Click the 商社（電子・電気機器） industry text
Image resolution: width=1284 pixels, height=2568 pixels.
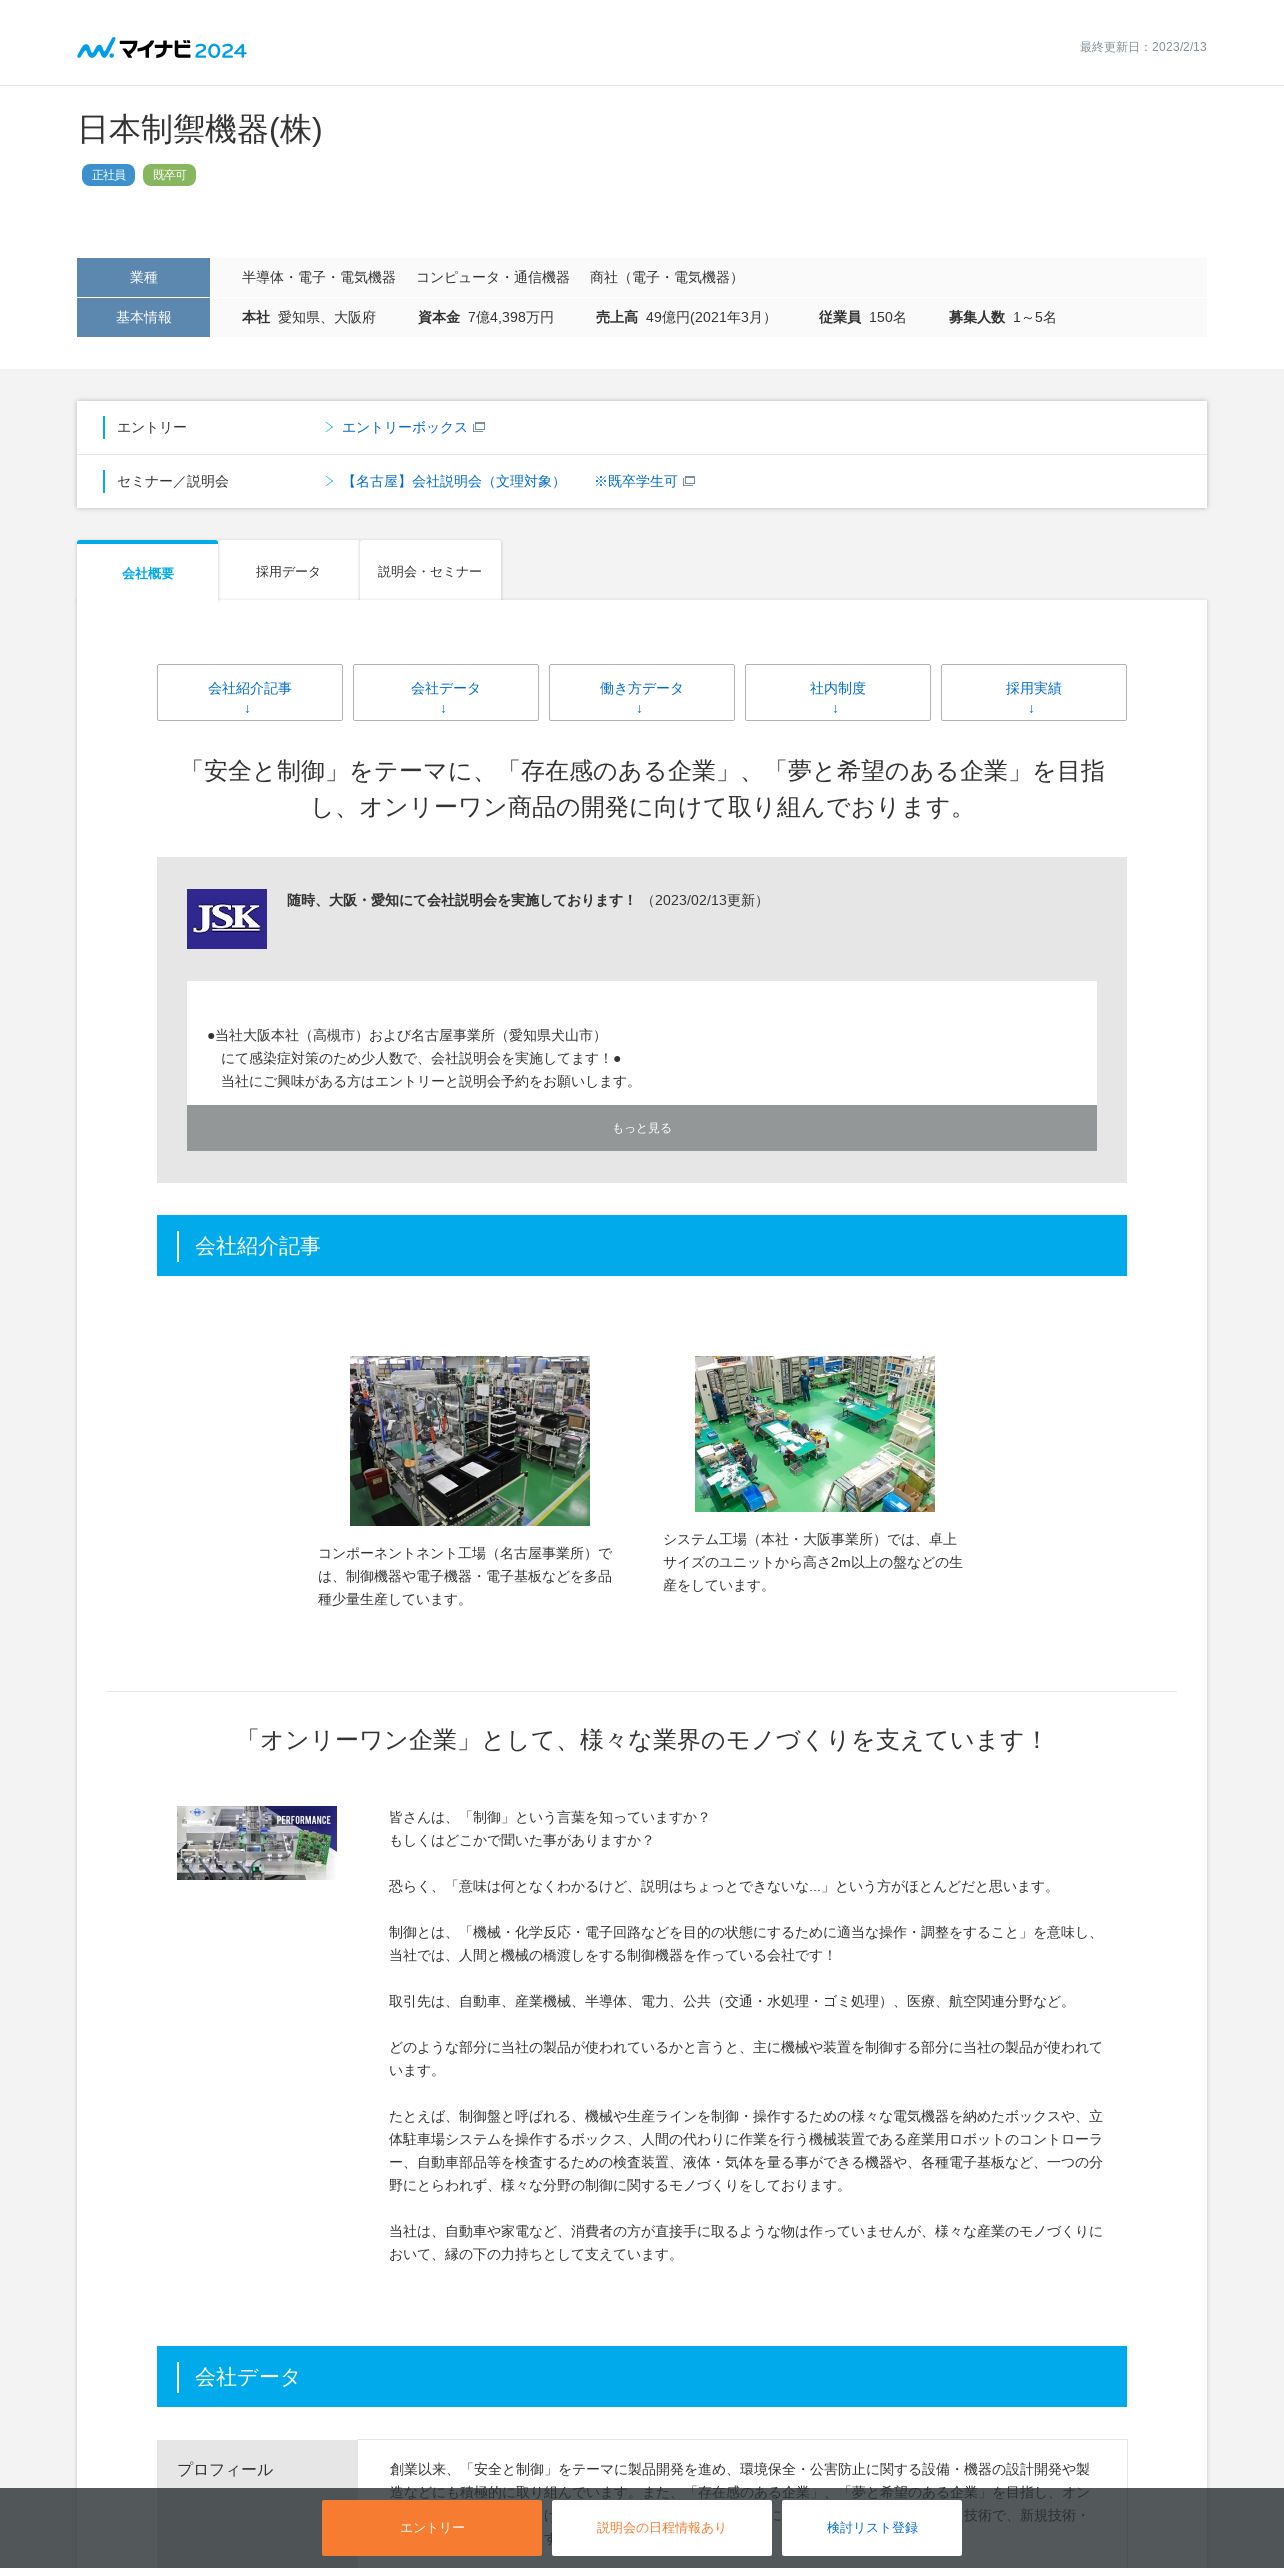pos(667,277)
